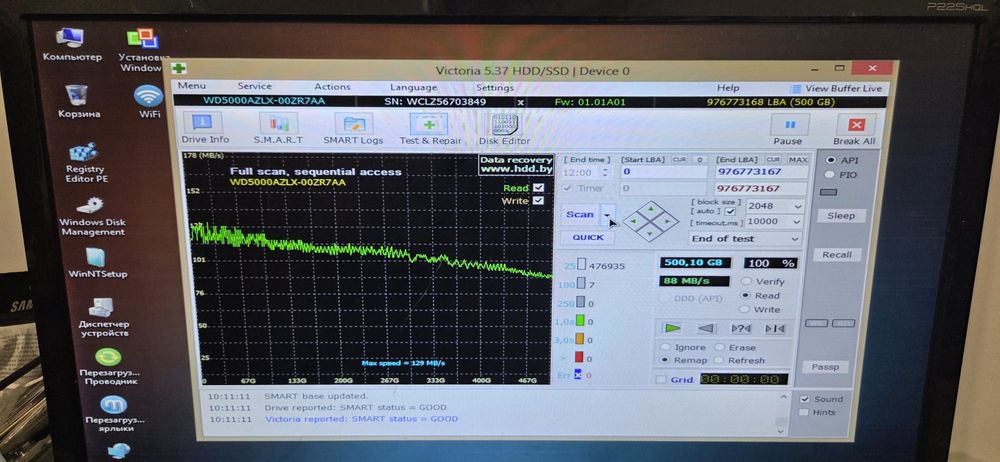
Task: Click the right arrow on navigation diamond
Action: pos(668,221)
